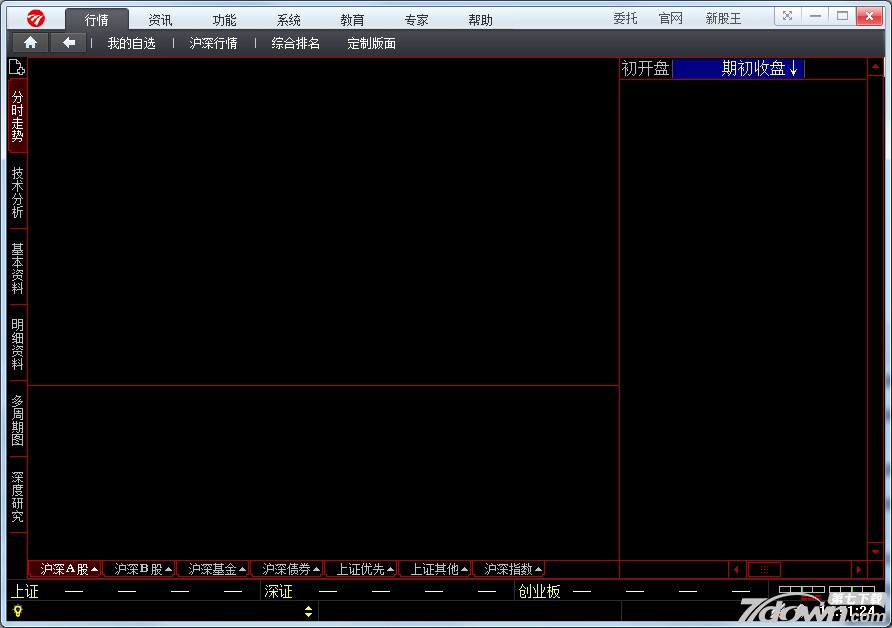Expand the 沪深B股 bottom tab

click(139, 569)
